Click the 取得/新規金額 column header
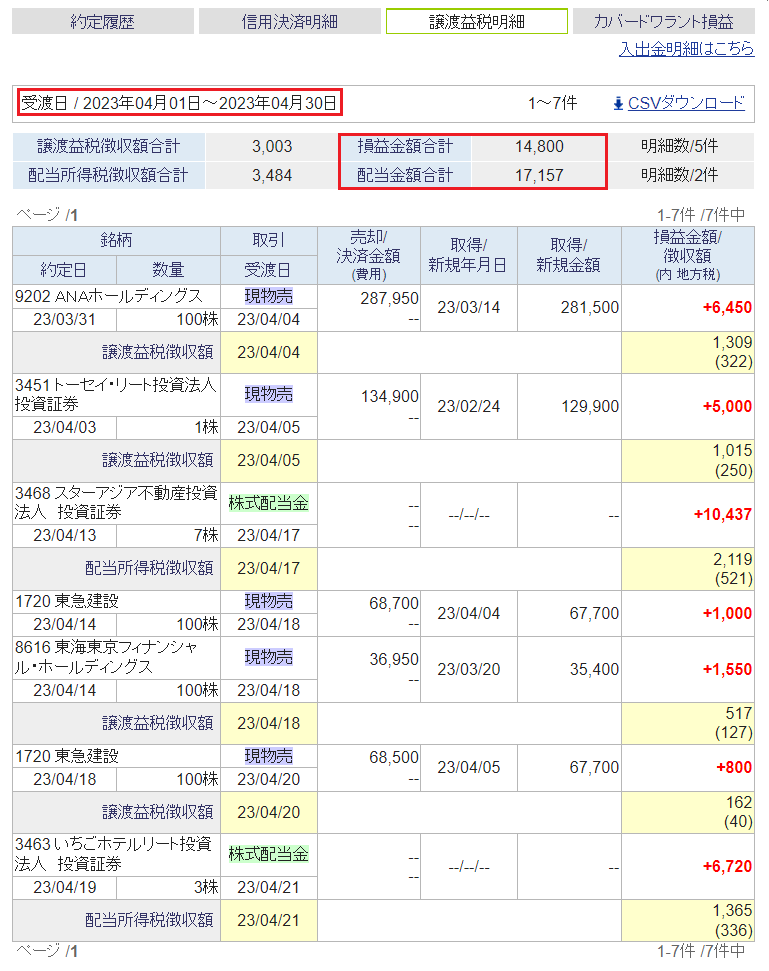Image resolution: width=769 pixels, height=971 pixels. [569, 255]
